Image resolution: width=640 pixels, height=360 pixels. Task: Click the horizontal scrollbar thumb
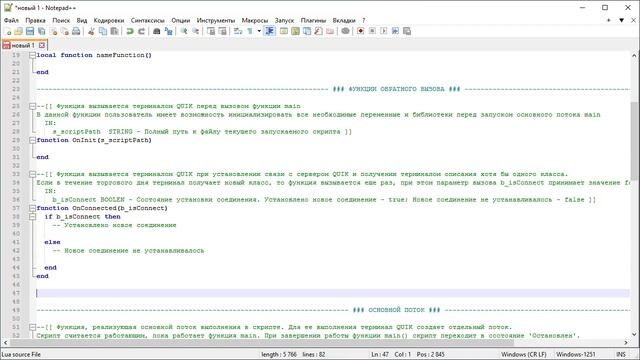coord(262,343)
